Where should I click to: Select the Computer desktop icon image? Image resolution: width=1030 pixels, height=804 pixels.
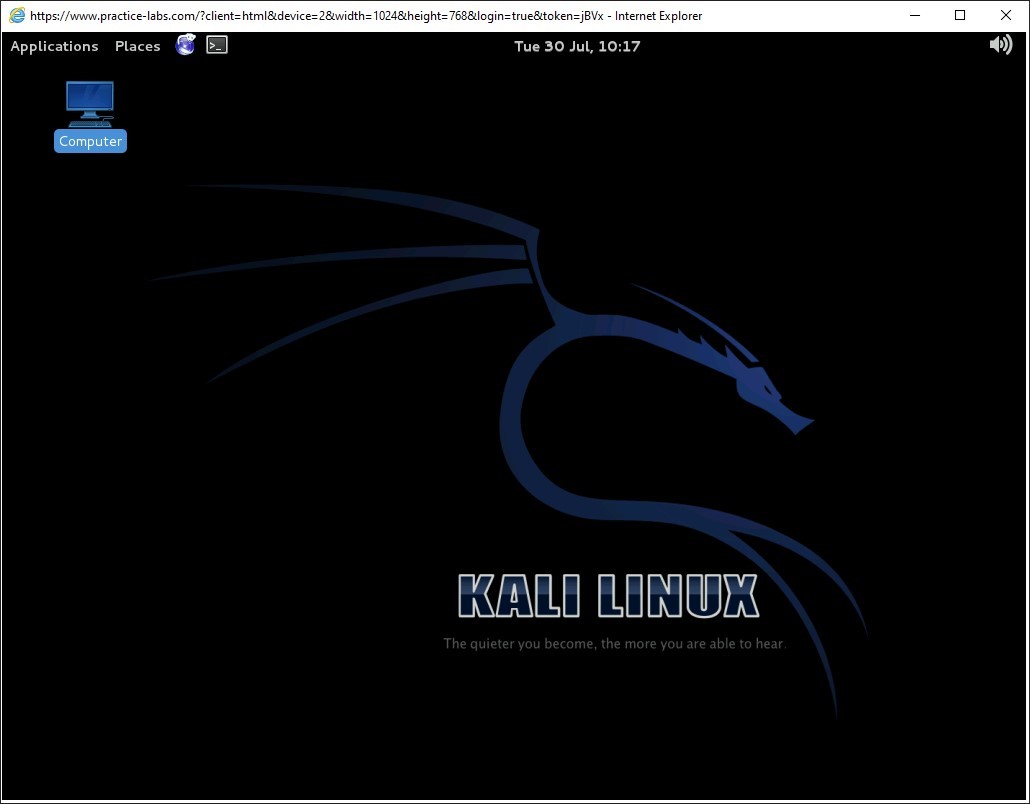point(90,103)
